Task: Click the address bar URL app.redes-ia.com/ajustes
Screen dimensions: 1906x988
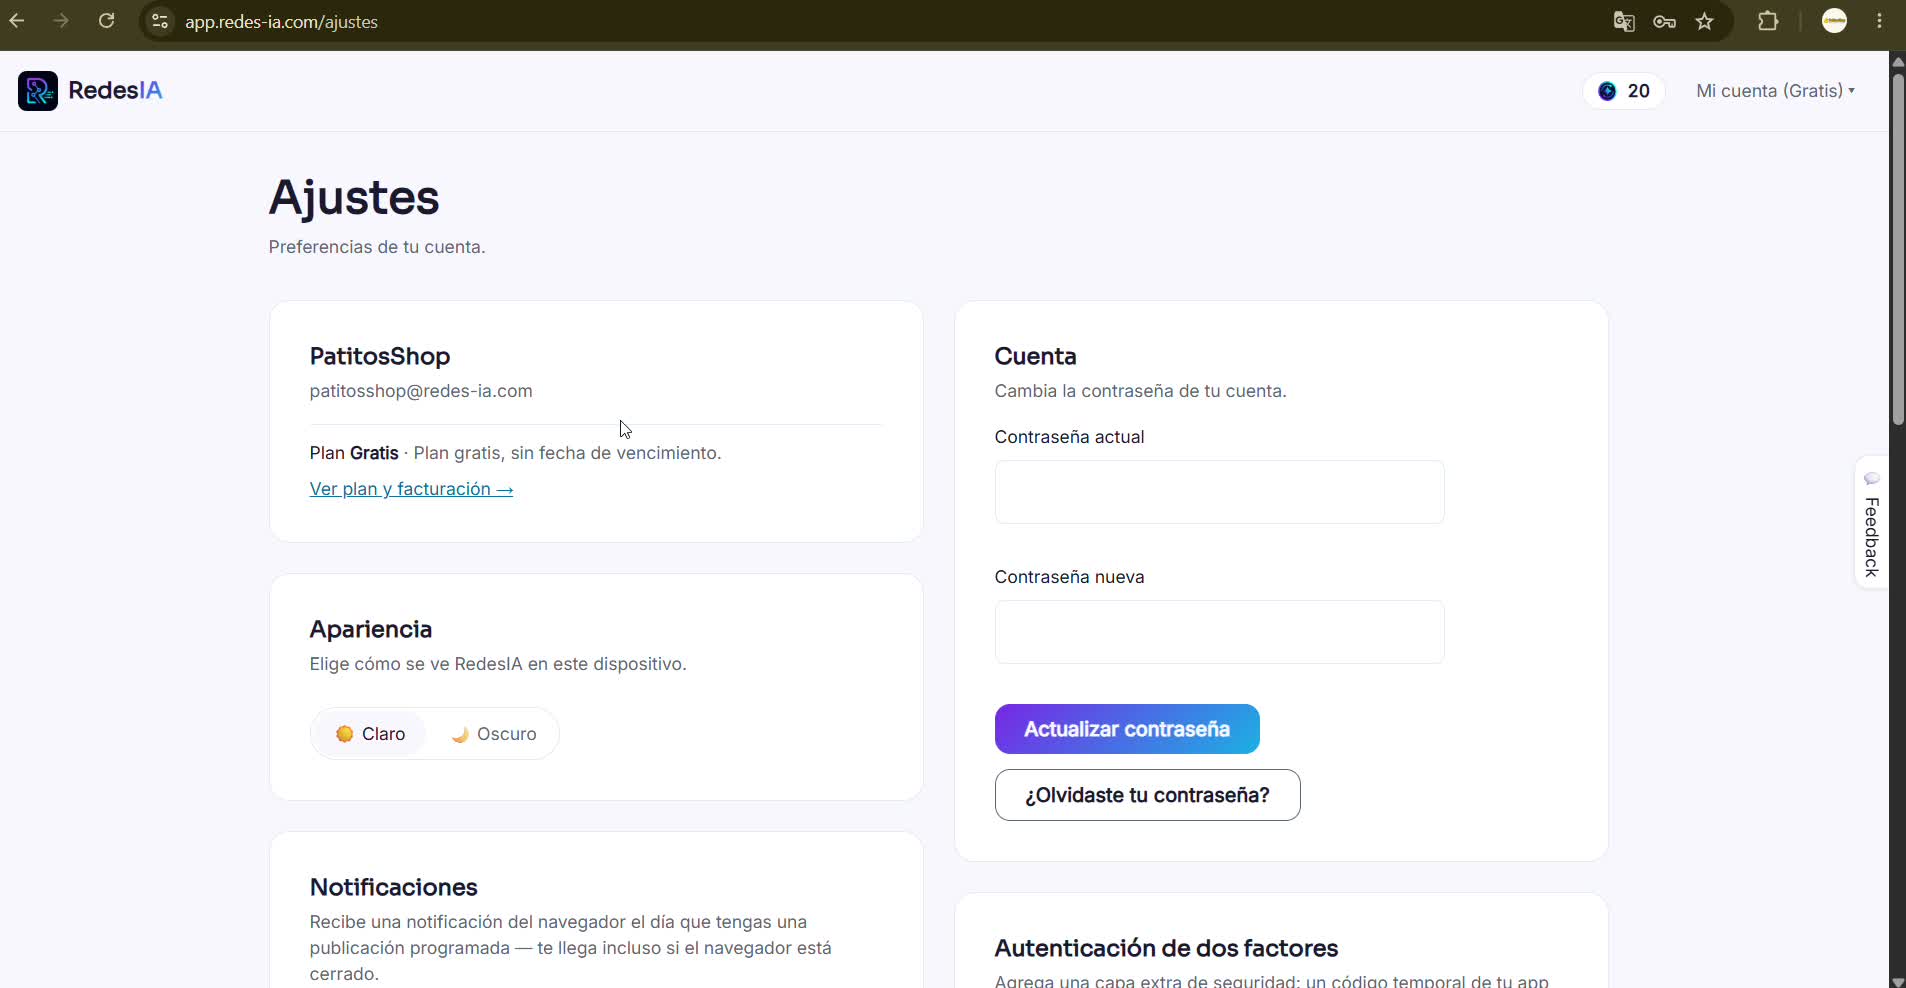Action: tap(281, 22)
